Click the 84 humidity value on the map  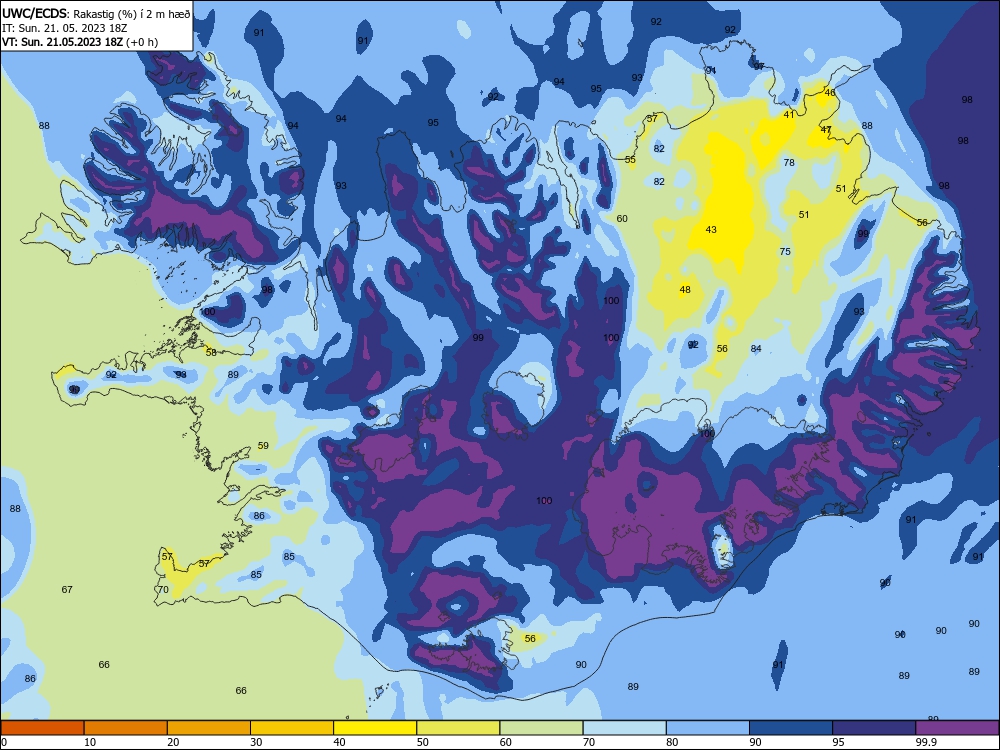point(756,349)
